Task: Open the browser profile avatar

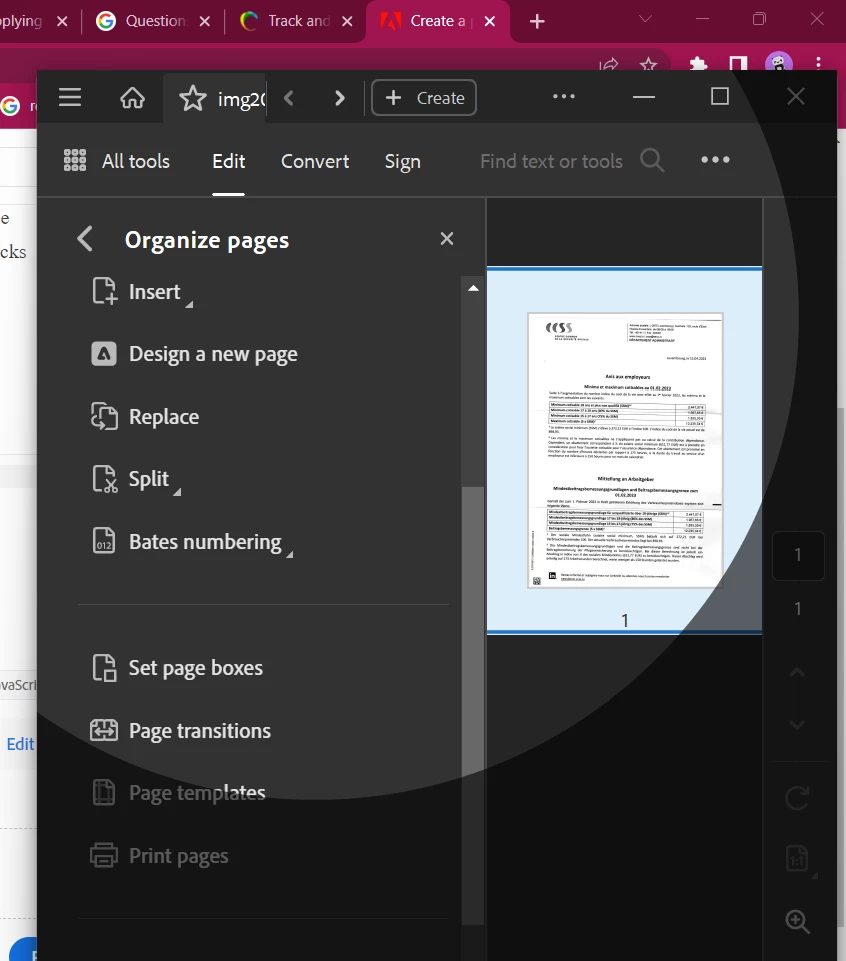Action: tap(779, 63)
